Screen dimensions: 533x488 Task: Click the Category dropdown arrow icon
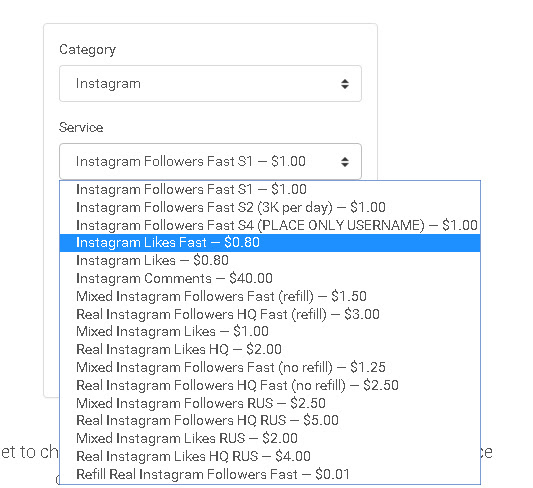click(345, 84)
